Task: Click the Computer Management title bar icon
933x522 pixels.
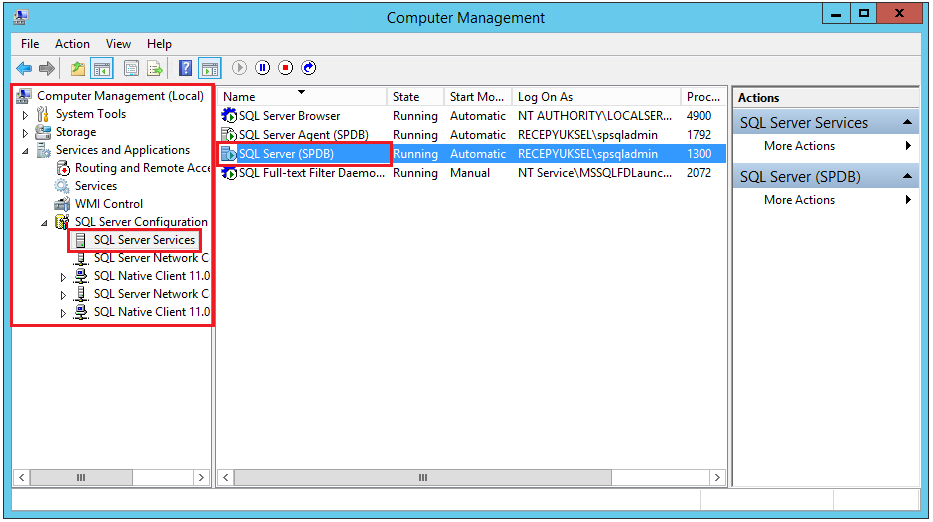Action: point(21,17)
